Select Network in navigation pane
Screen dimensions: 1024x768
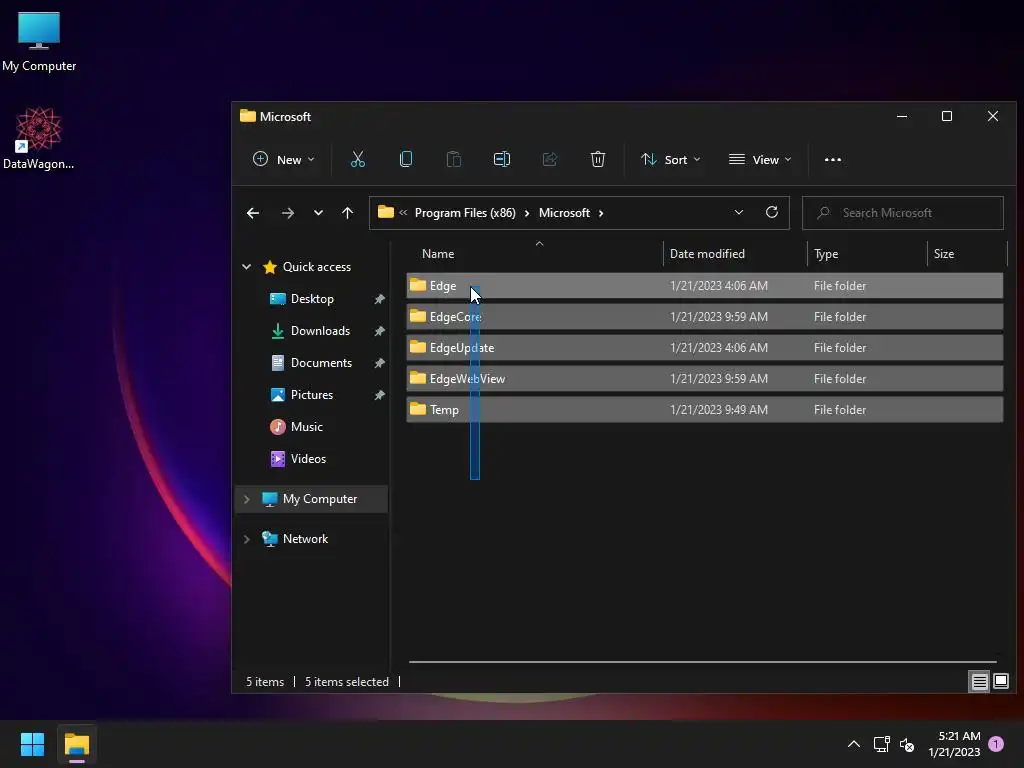click(x=305, y=538)
